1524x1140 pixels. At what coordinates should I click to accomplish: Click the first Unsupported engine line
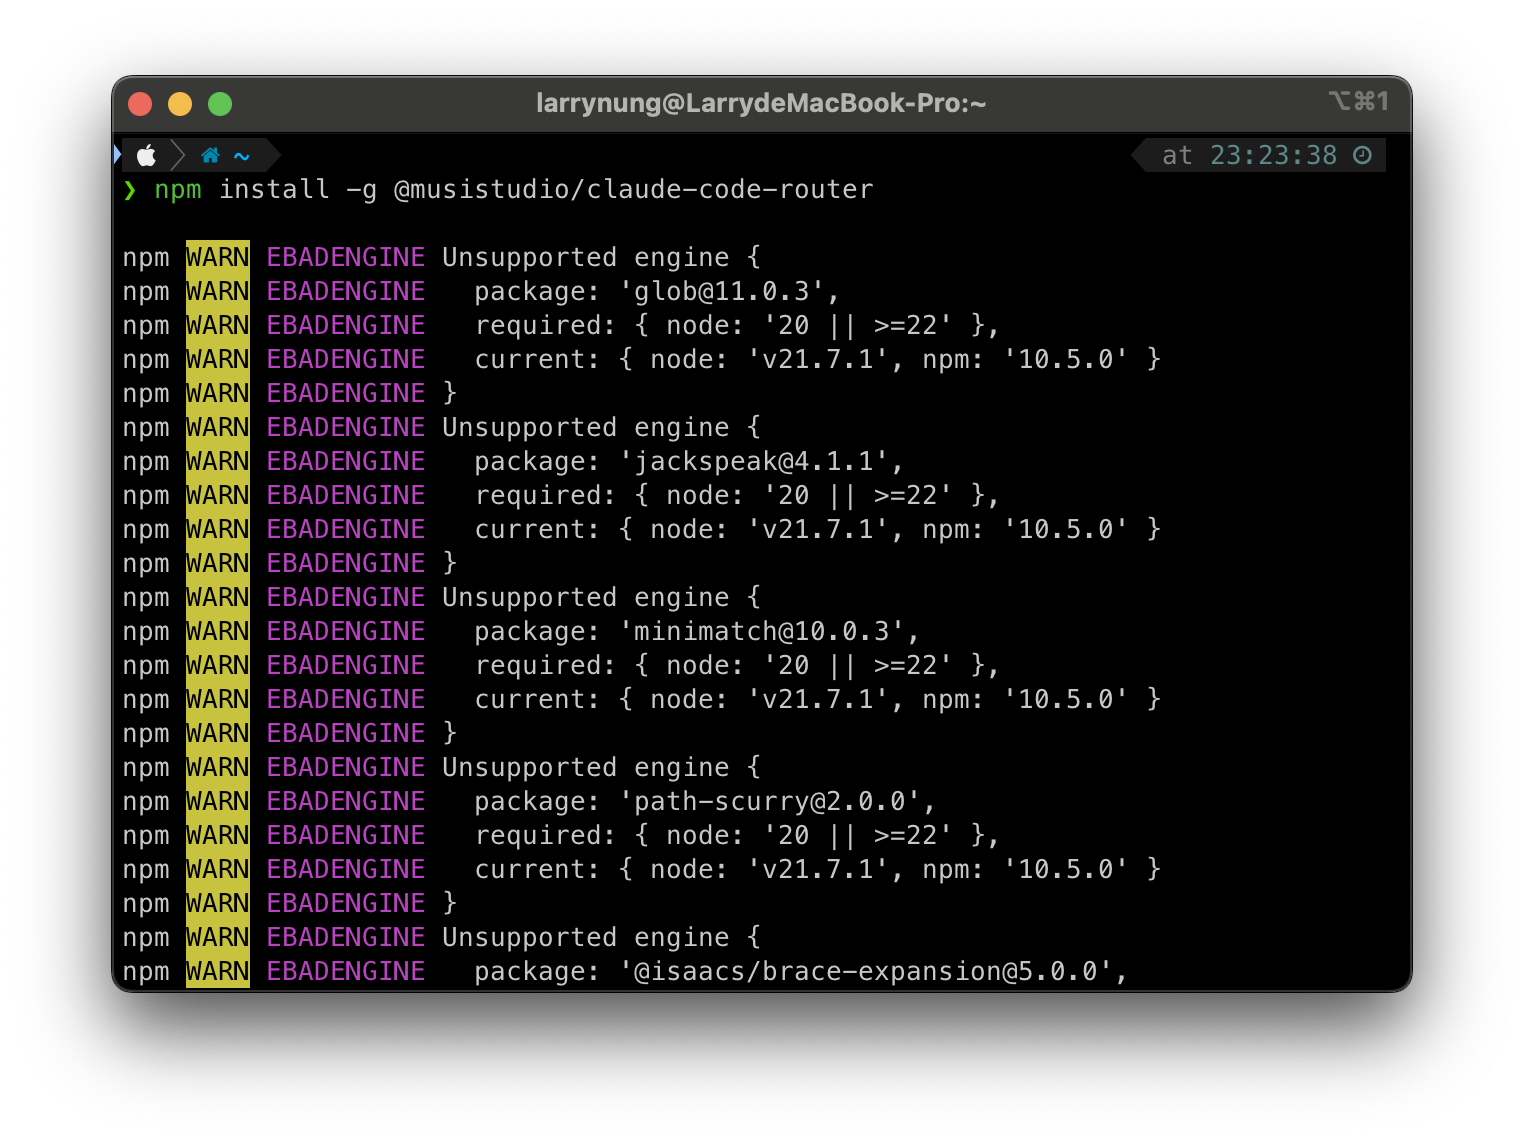click(602, 257)
